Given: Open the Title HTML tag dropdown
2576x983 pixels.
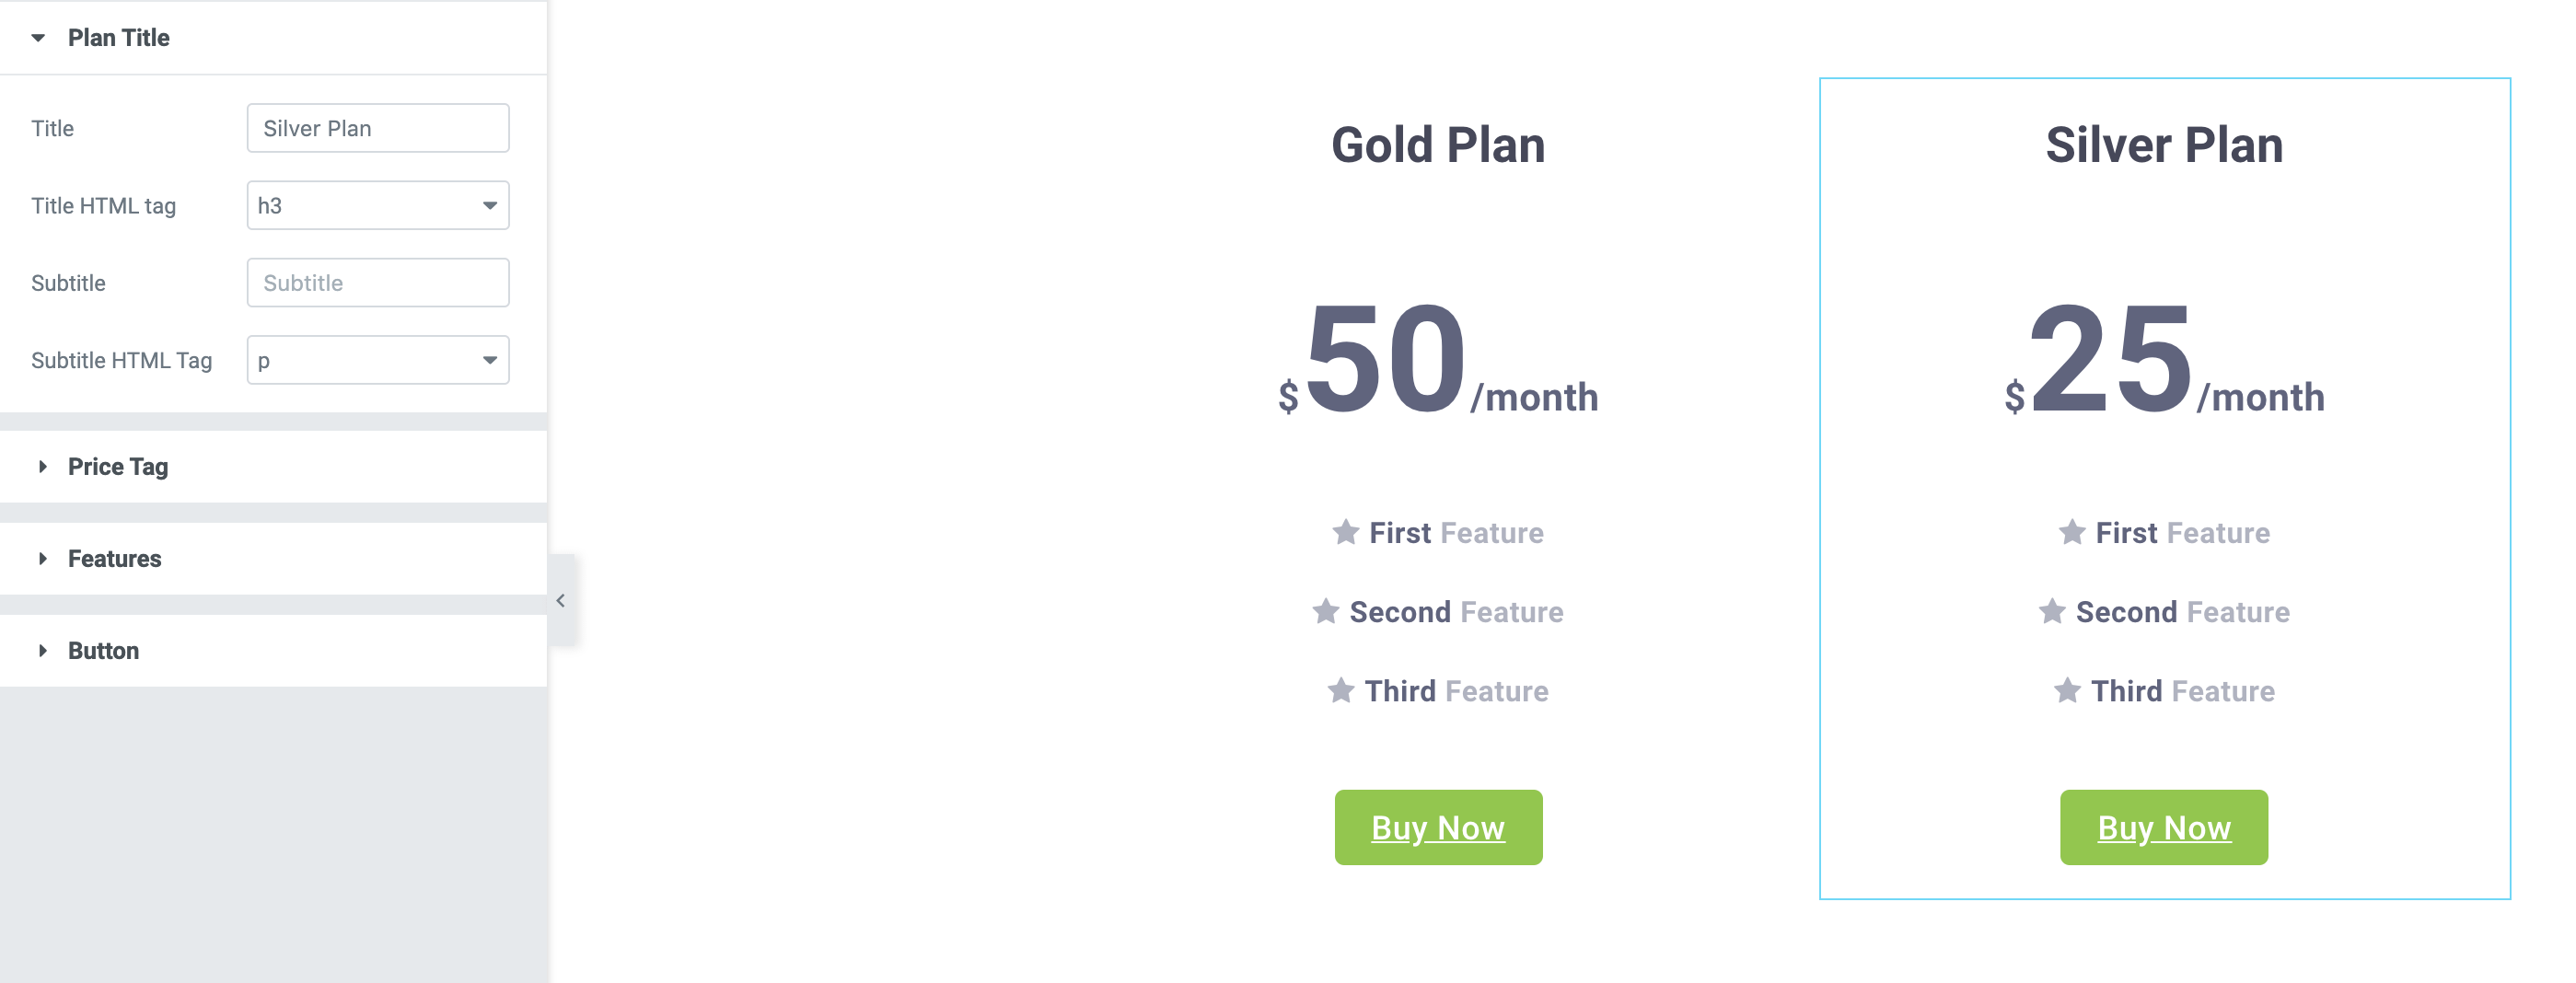Looking at the screenshot, I should [377, 206].
